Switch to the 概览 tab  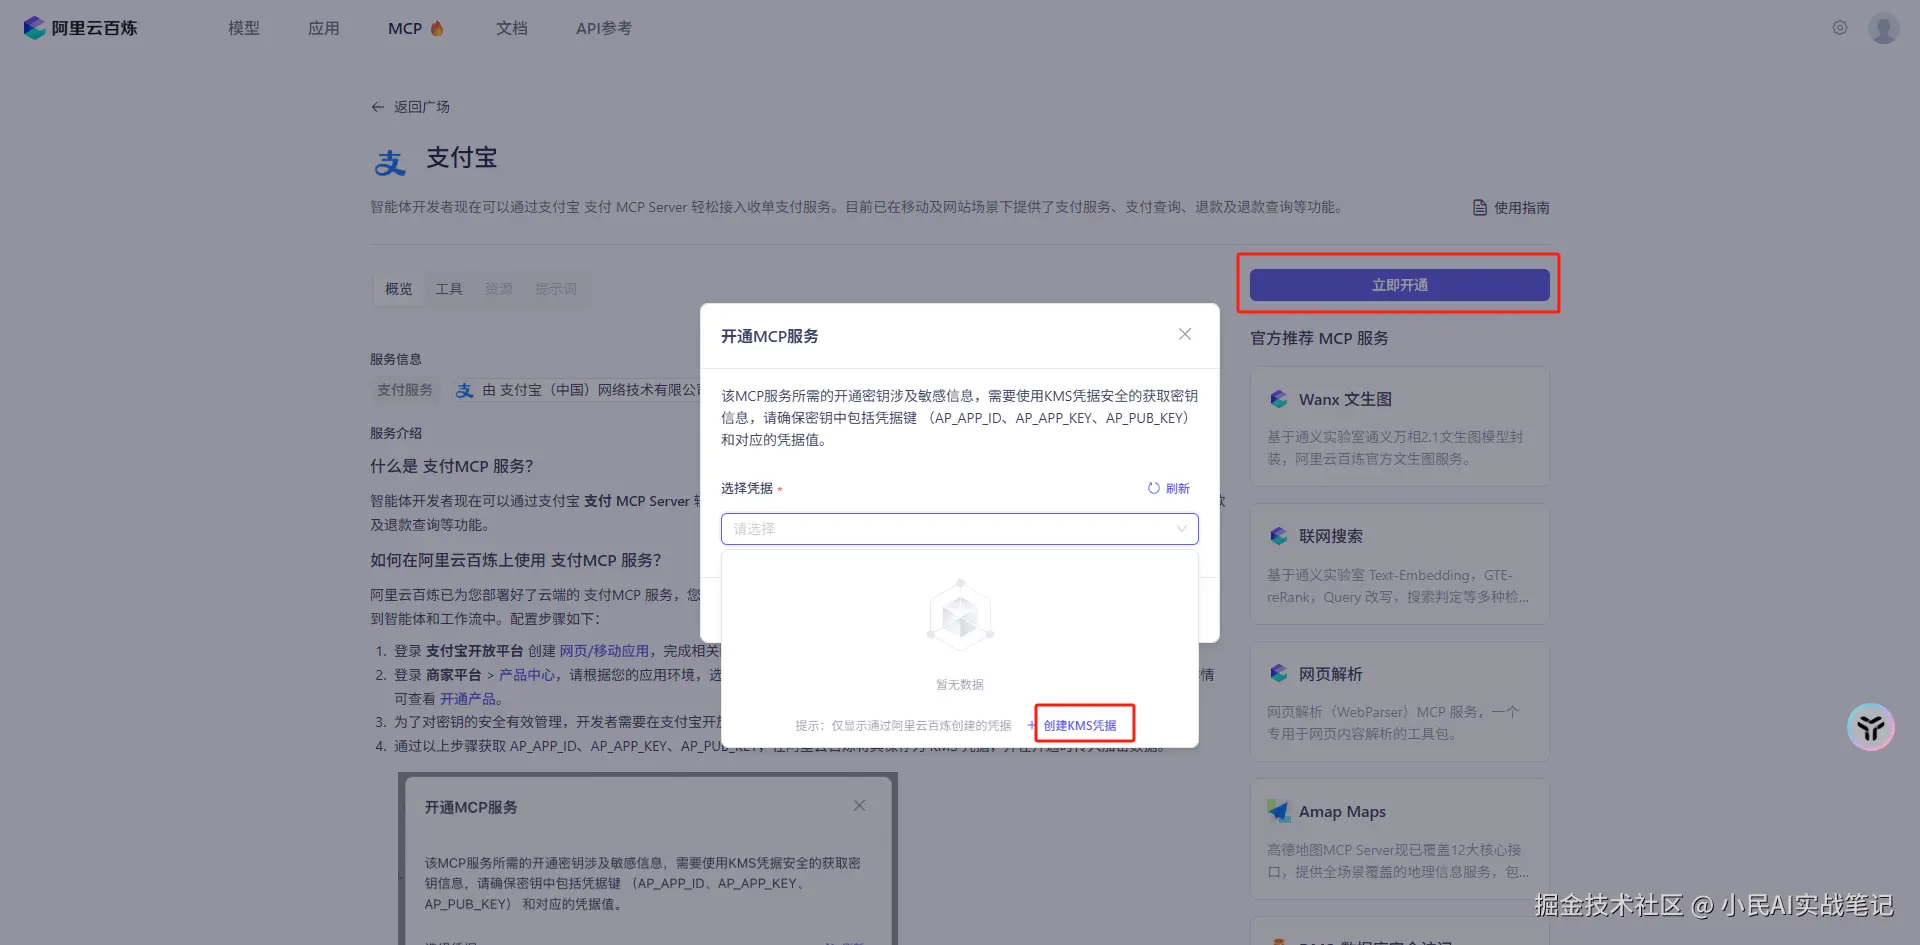click(399, 289)
